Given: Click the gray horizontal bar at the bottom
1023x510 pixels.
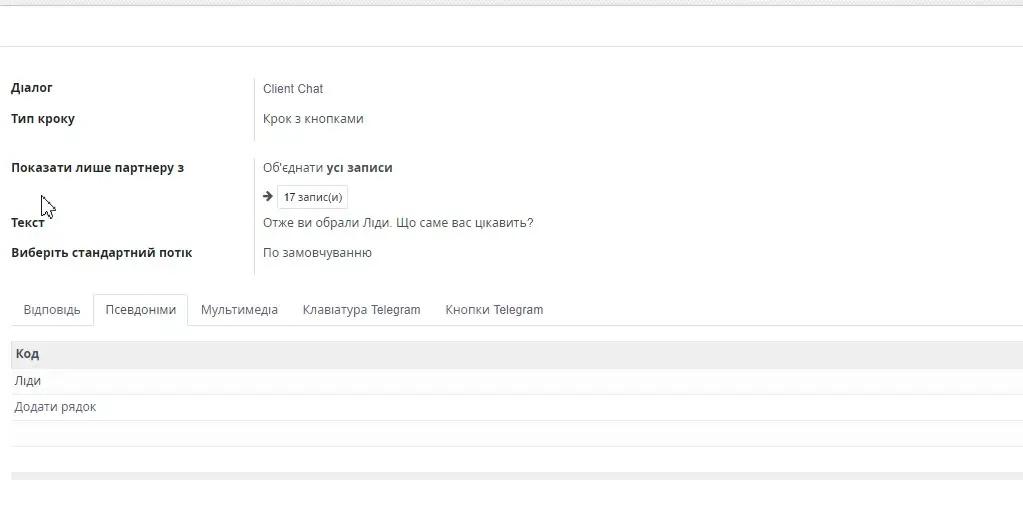Looking at the screenshot, I should (516, 476).
